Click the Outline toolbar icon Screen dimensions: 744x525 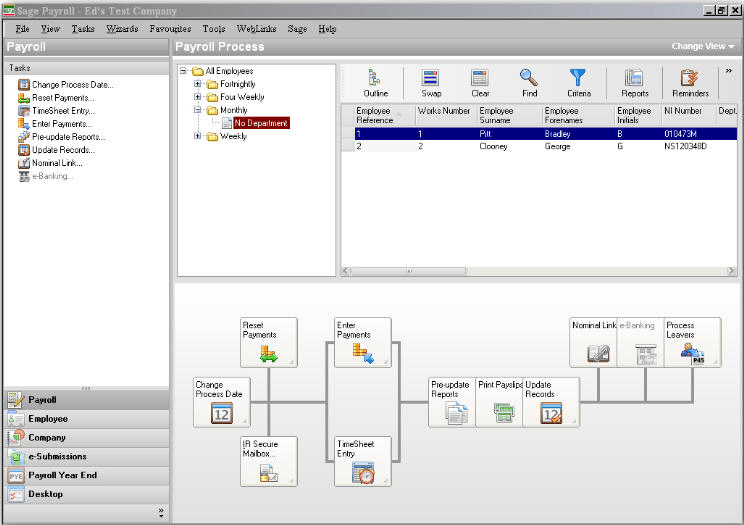[x=376, y=82]
